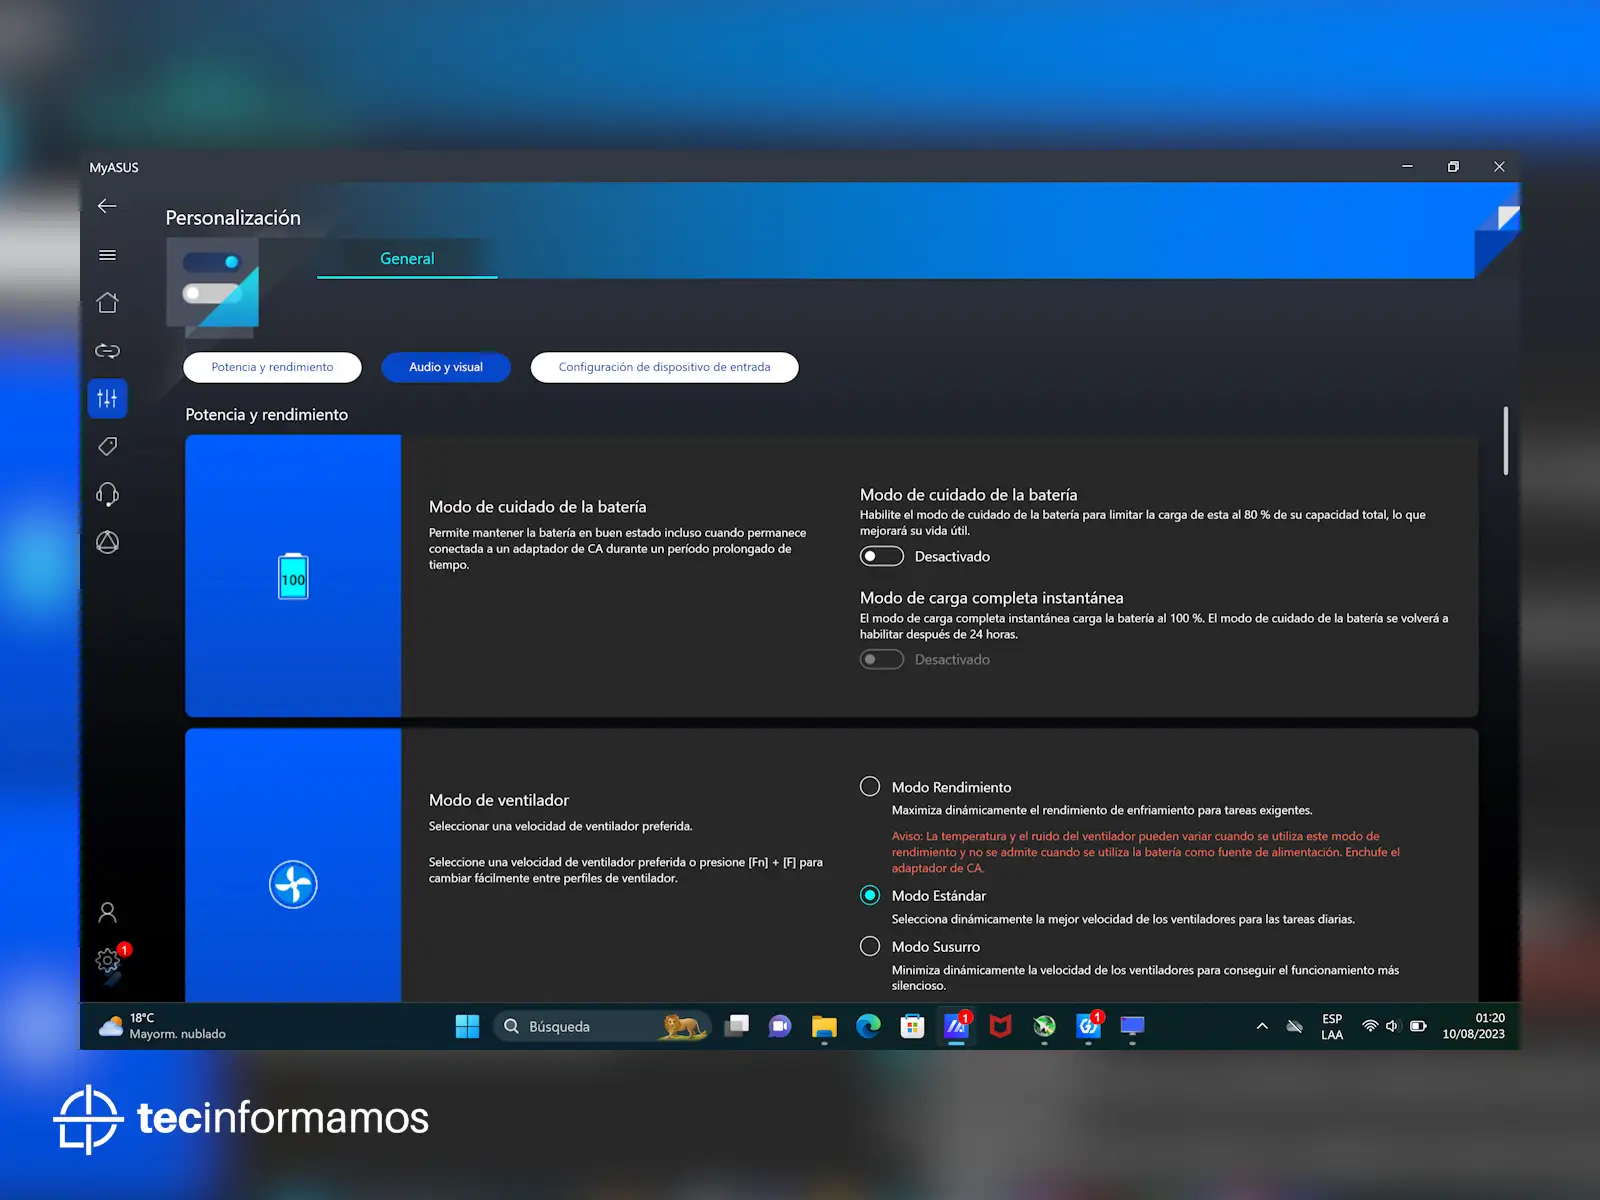The height and width of the screenshot is (1200, 1600).
Task: Open Configuración de dispositivo de entrada section
Action: click(x=664, y=367)
